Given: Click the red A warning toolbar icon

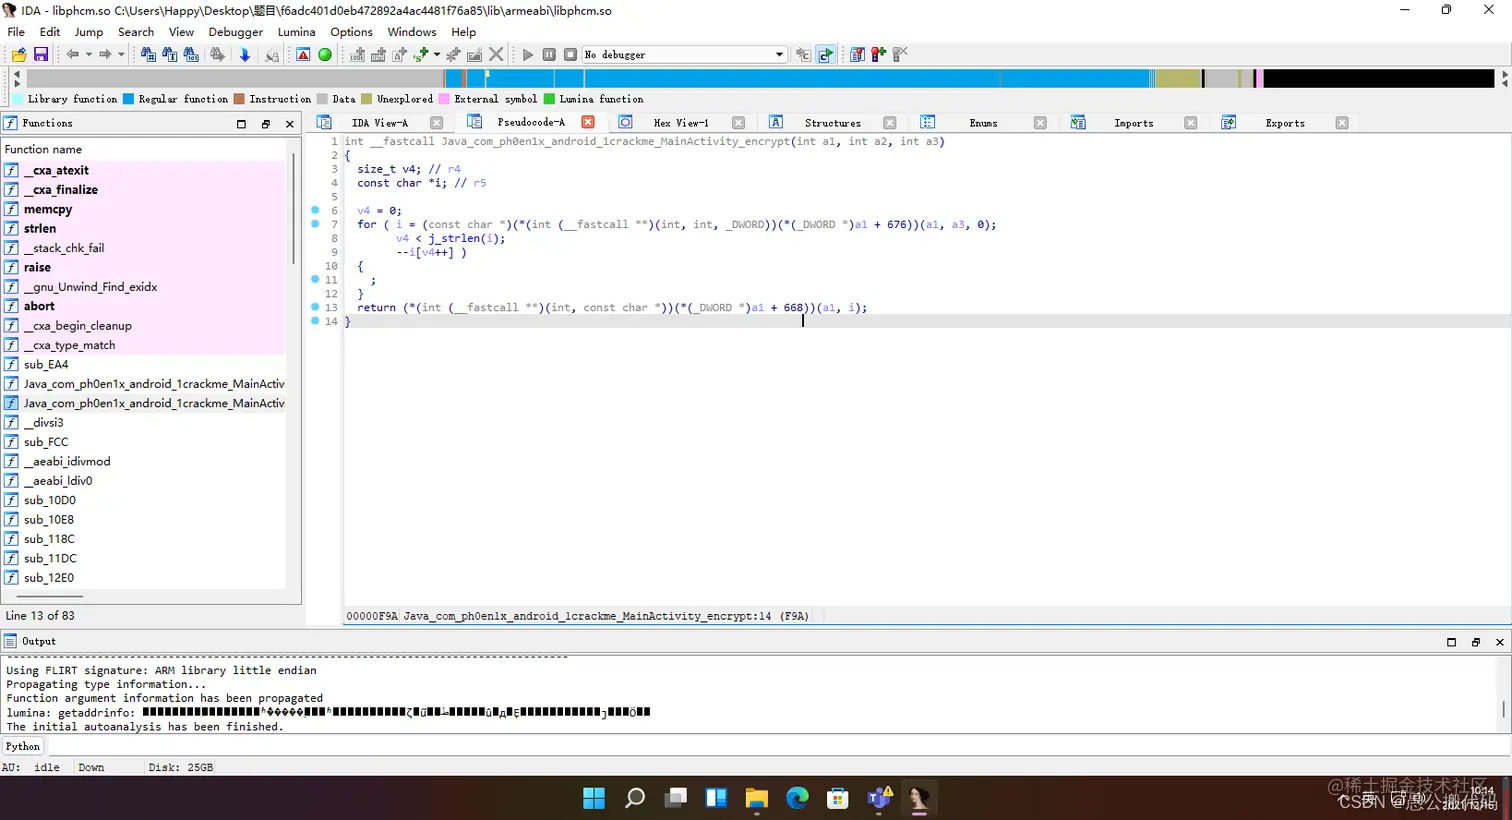Looking at the screenshot, I should [303, 55].
